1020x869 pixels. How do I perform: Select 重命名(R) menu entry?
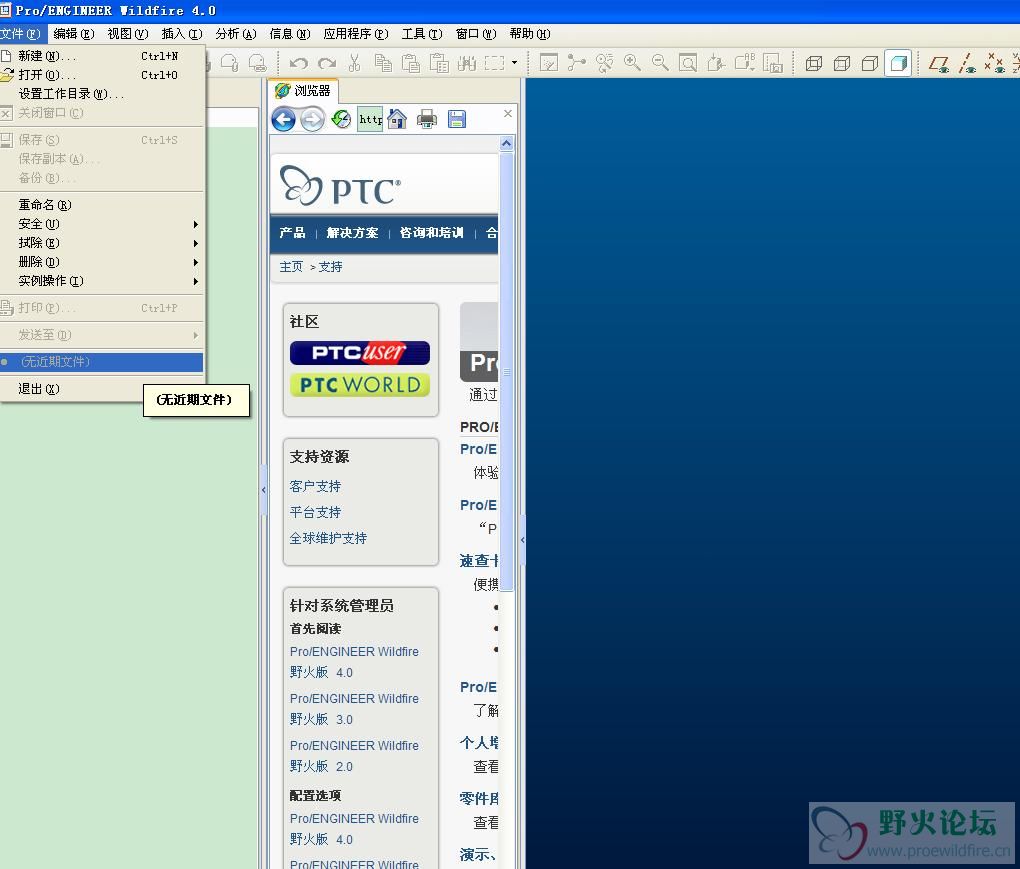pos(102,205)
